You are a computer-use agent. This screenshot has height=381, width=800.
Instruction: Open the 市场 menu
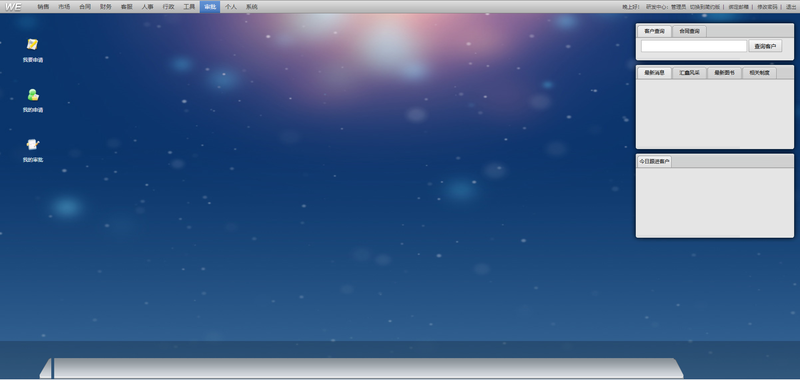pyautogui.click(x=64, y=7)
